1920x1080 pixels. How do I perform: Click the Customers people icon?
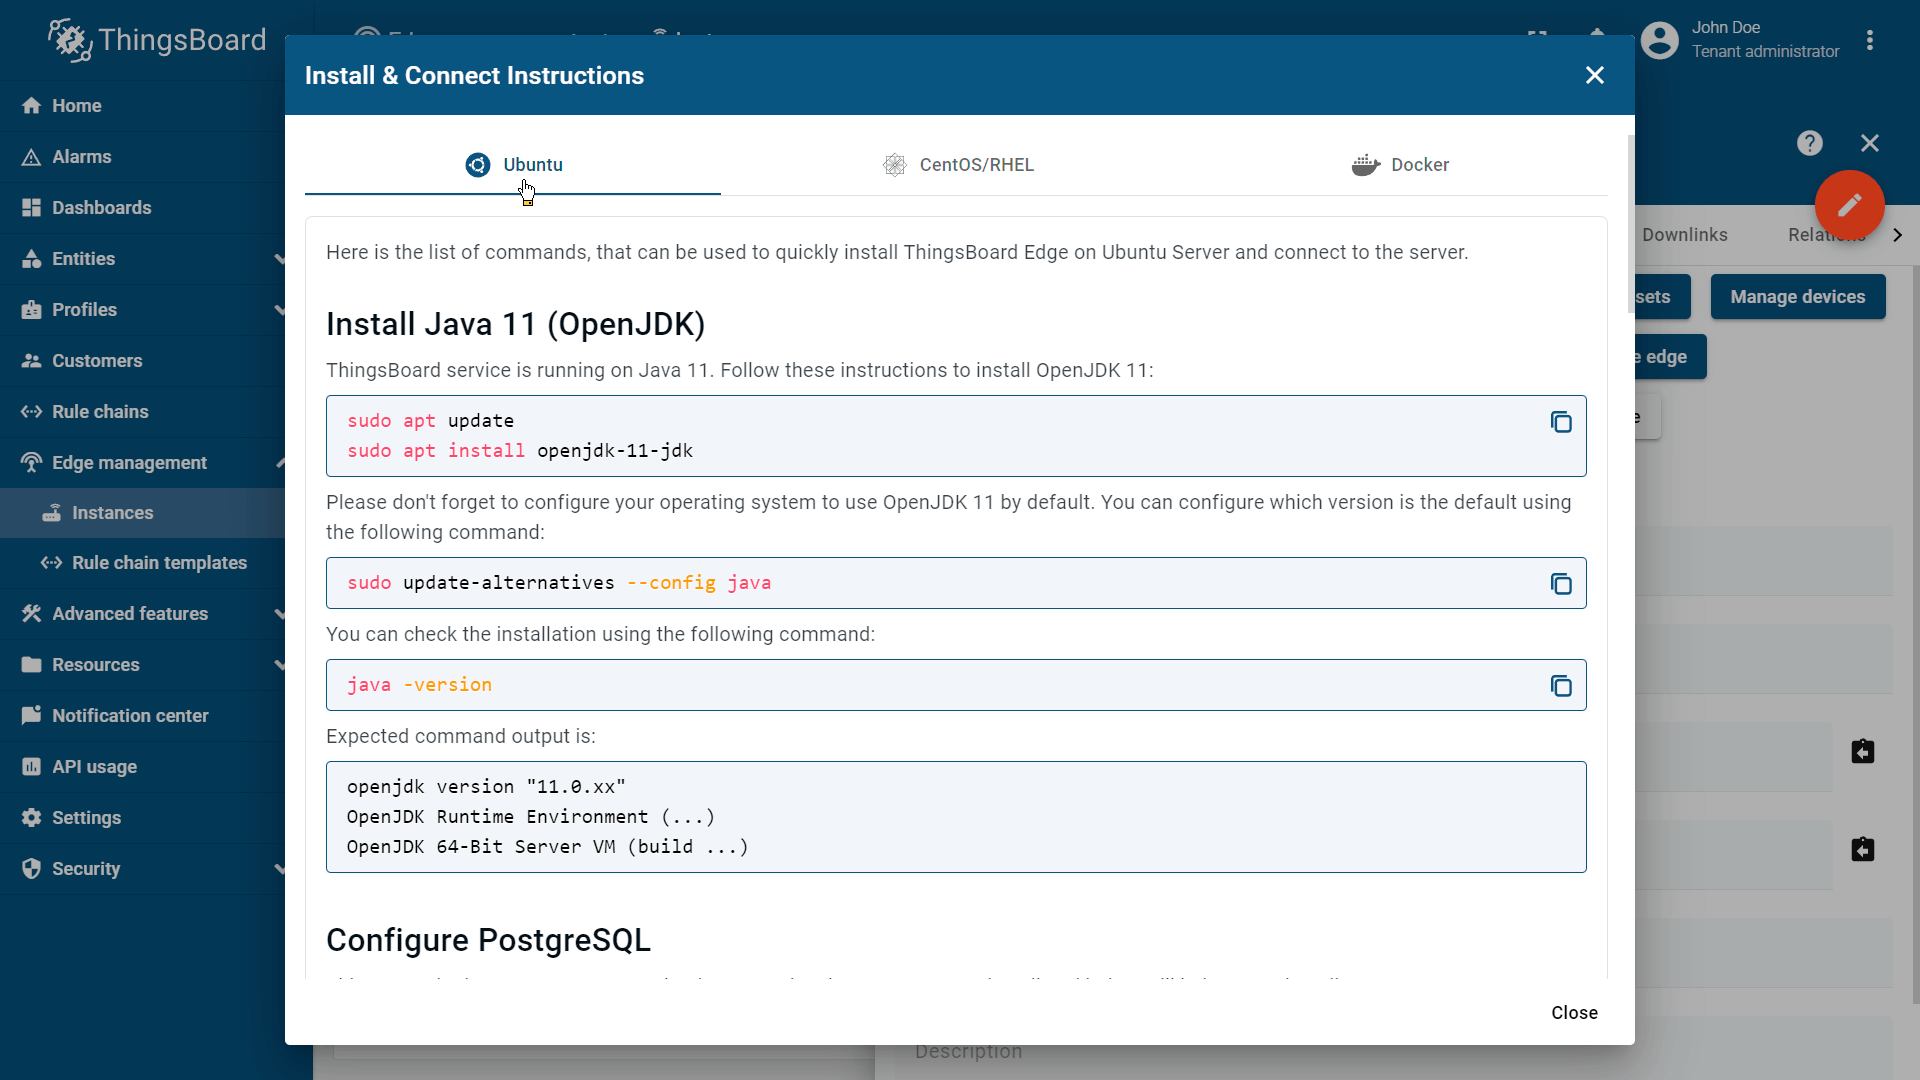click(31, 361)
